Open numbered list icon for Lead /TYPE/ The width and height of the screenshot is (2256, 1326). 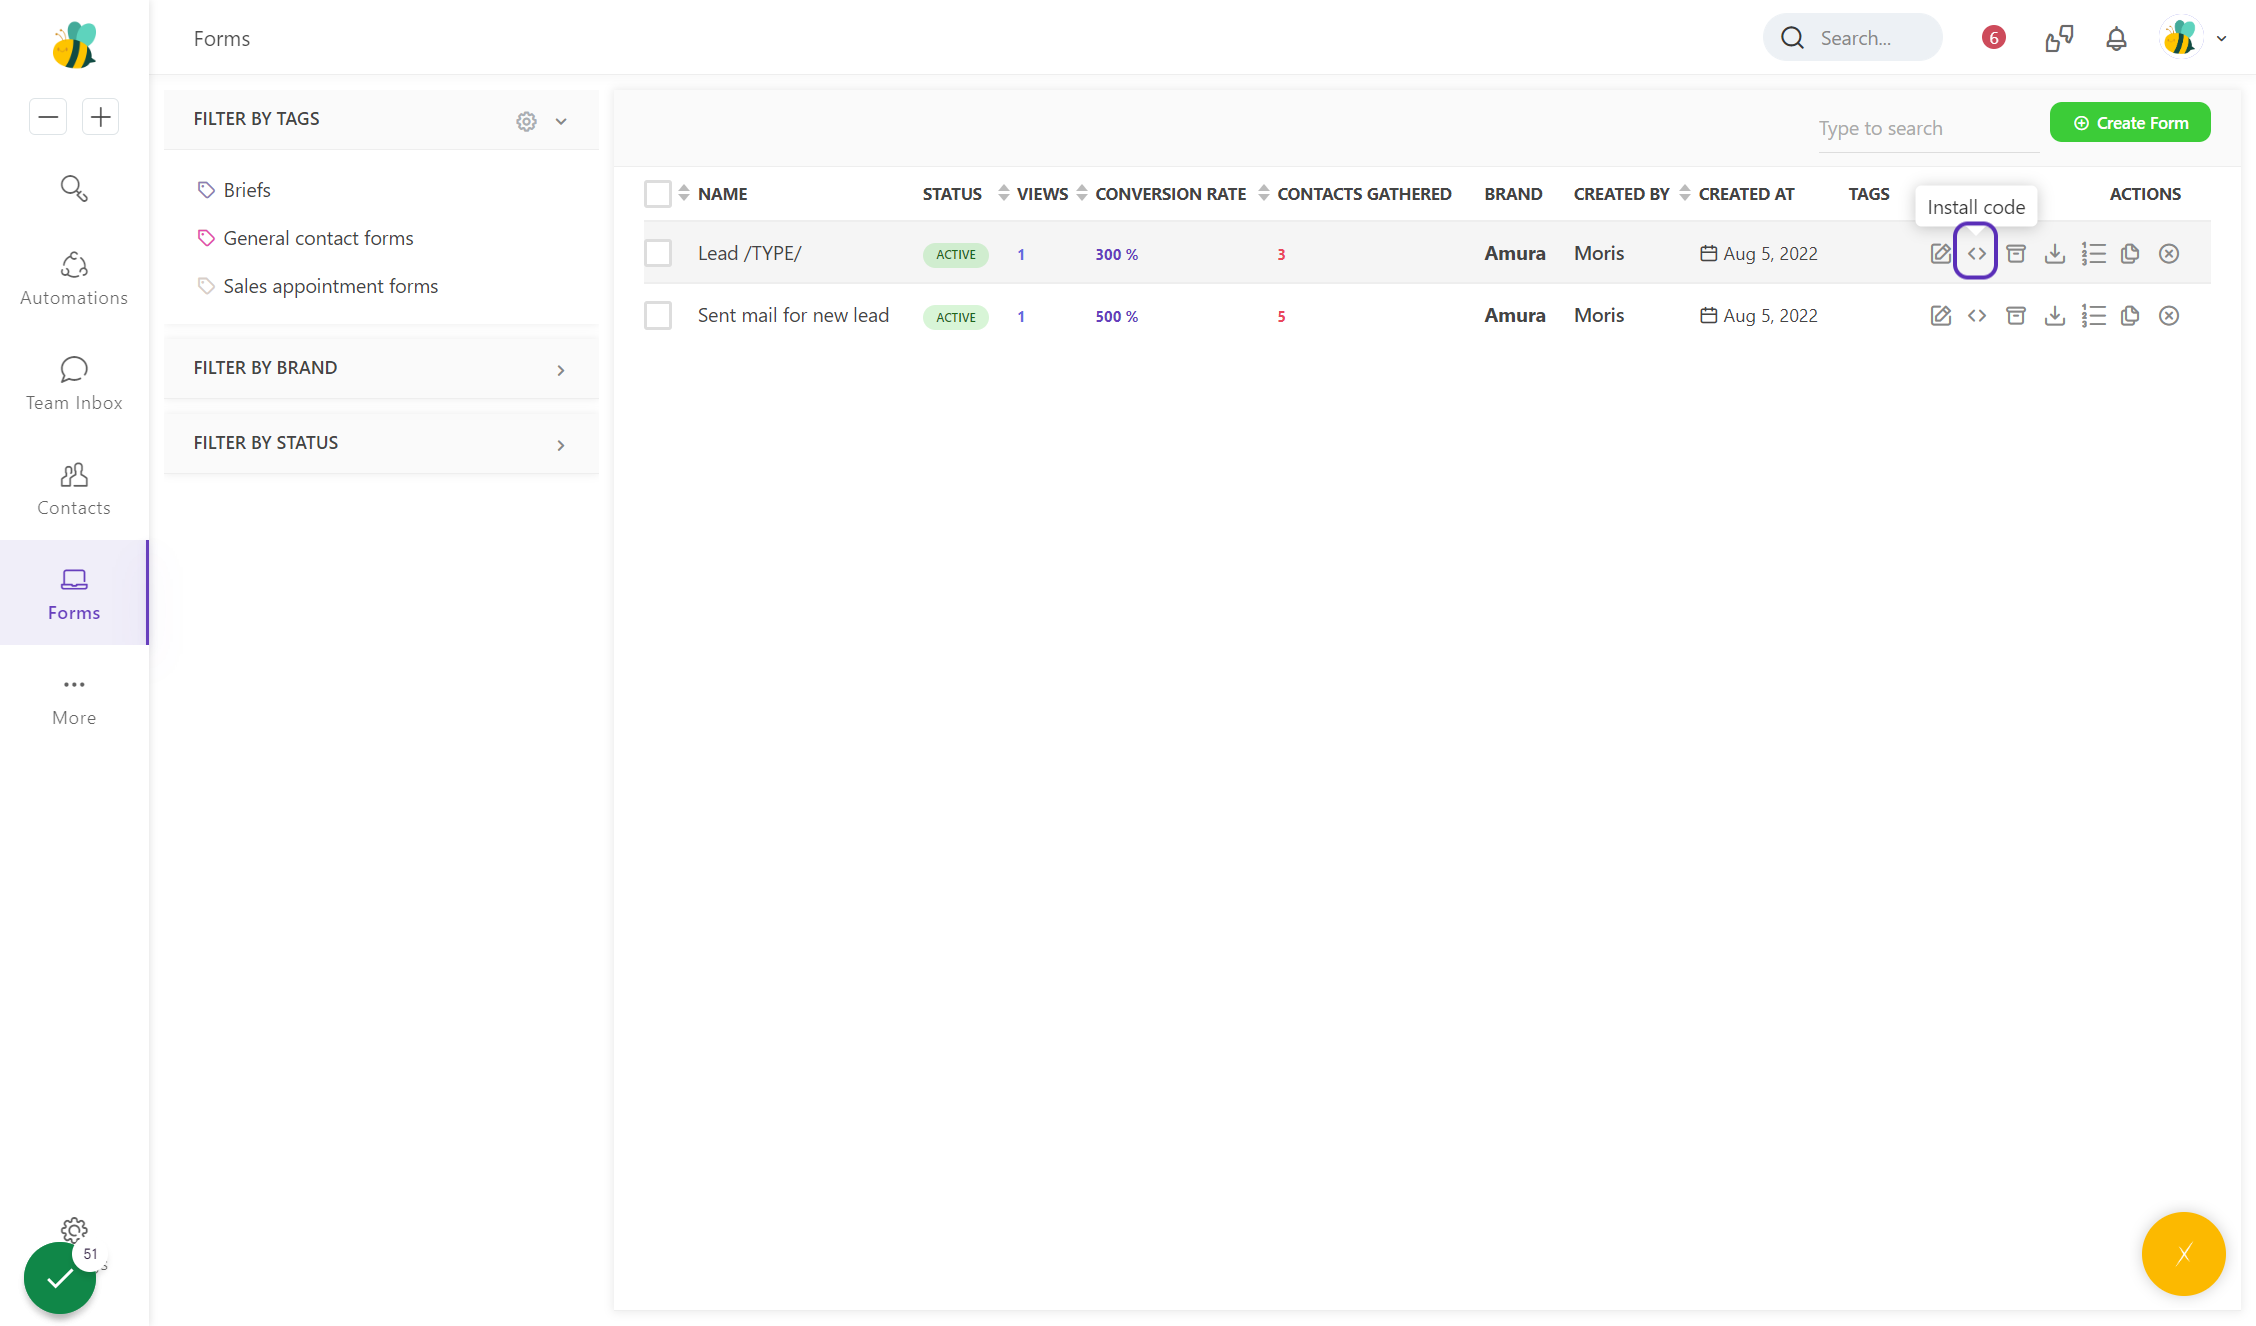[2093, 254]
